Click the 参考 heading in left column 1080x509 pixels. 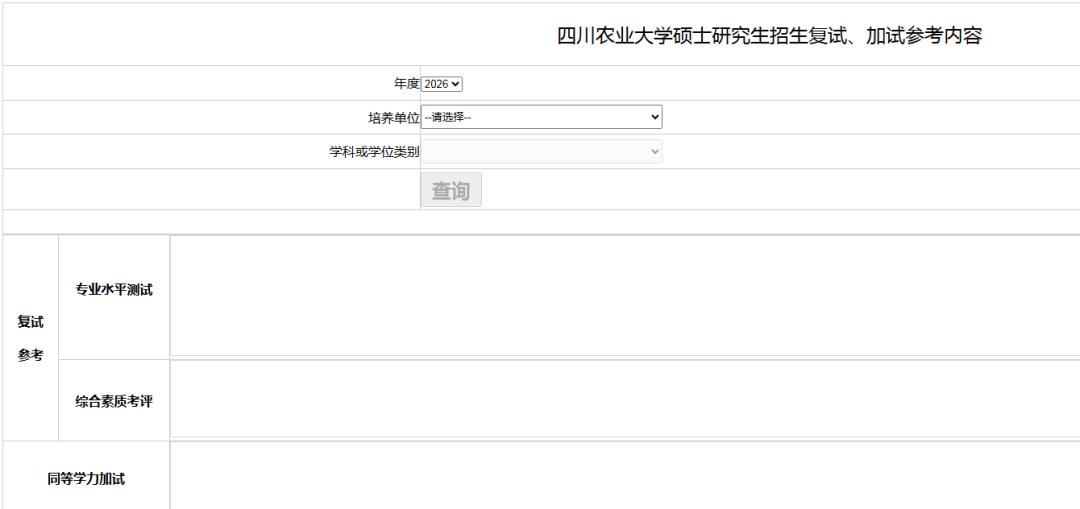(30, 355)
